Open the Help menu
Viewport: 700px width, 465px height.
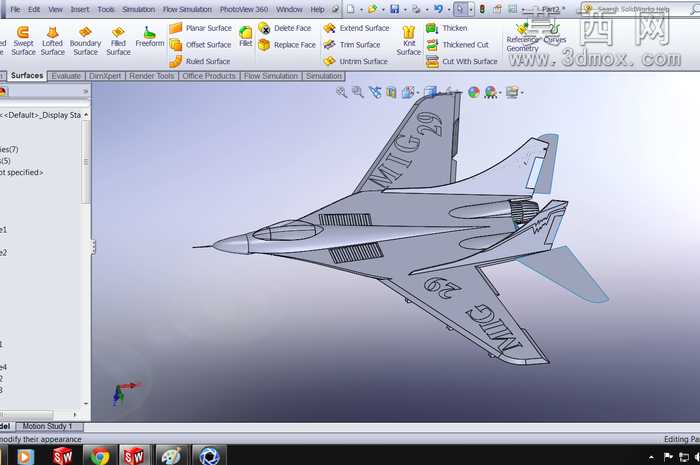(317, 9)
